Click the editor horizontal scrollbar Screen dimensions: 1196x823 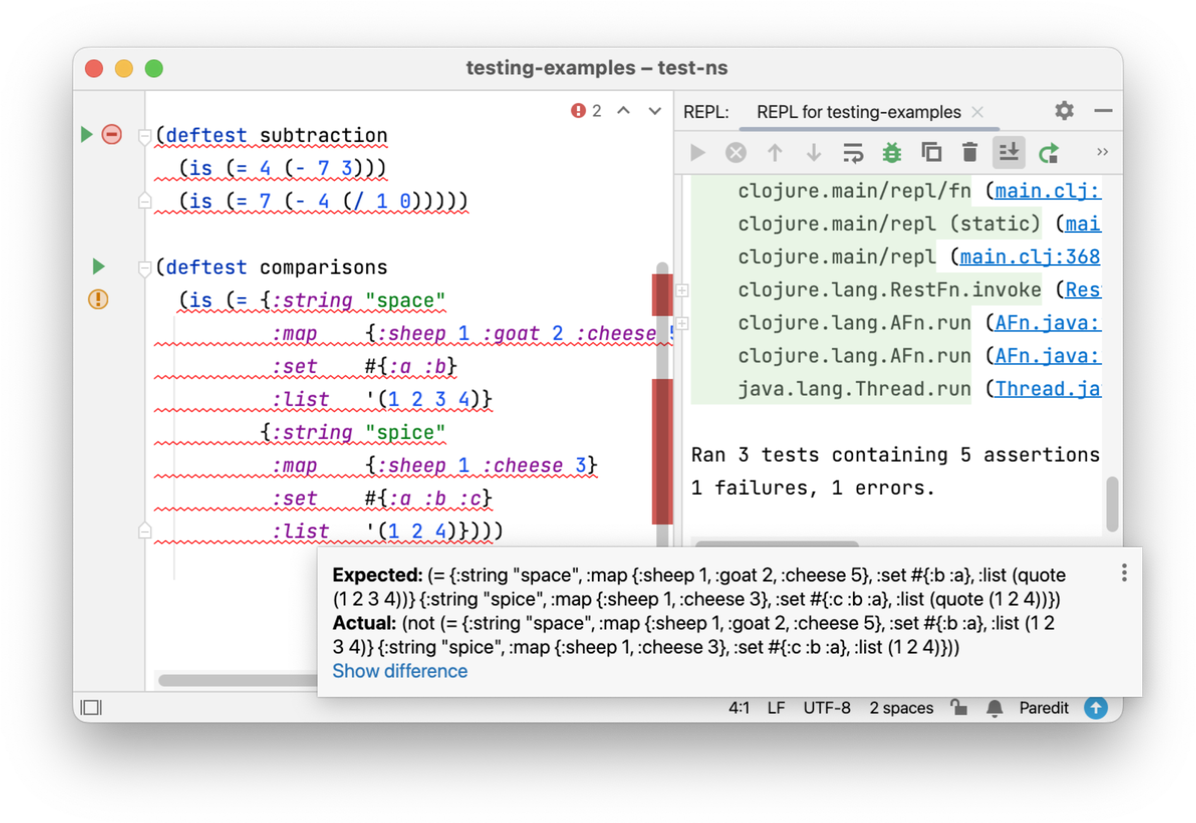tap(237, 680)
